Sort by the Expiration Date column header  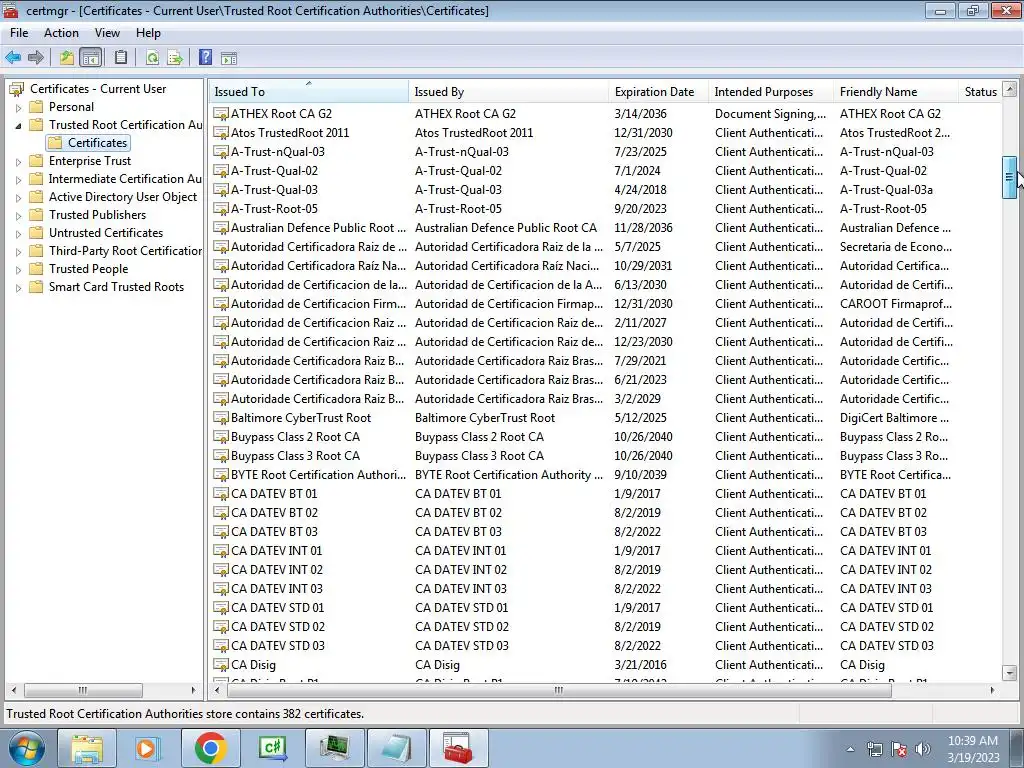[659, 91]
